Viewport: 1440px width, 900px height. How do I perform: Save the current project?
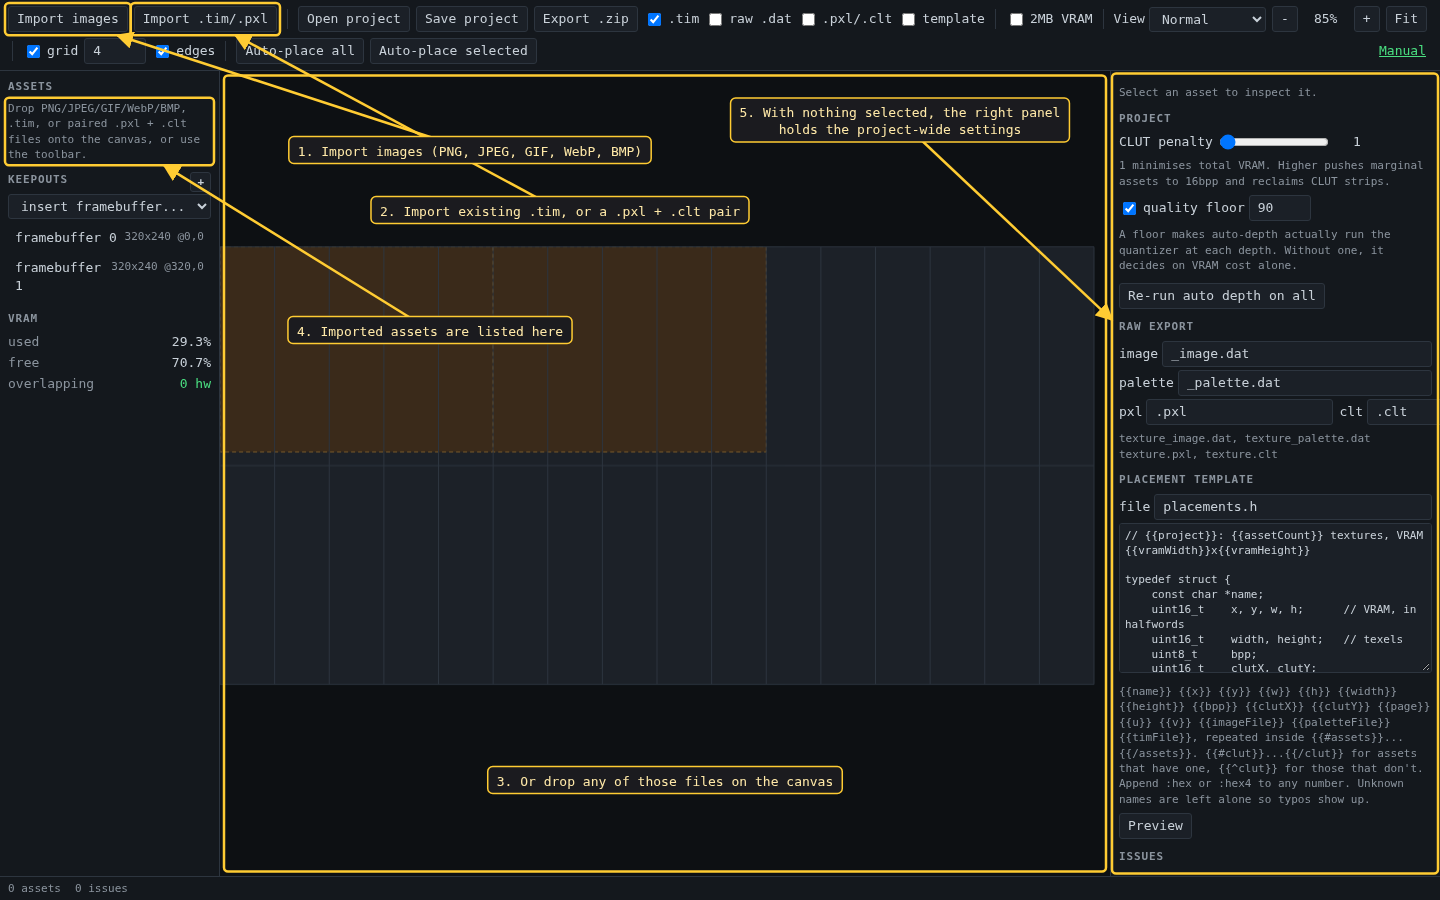pyautogui.click(x=471, y=19)
